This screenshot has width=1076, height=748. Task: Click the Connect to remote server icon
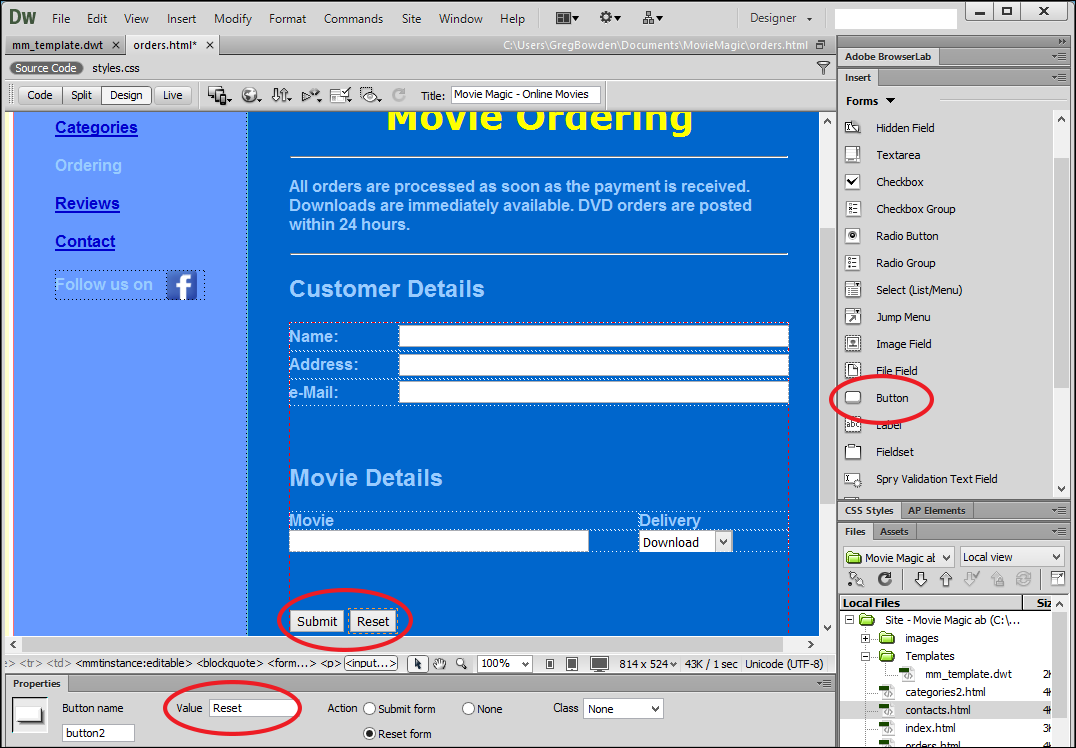click(x=856, y=579)
